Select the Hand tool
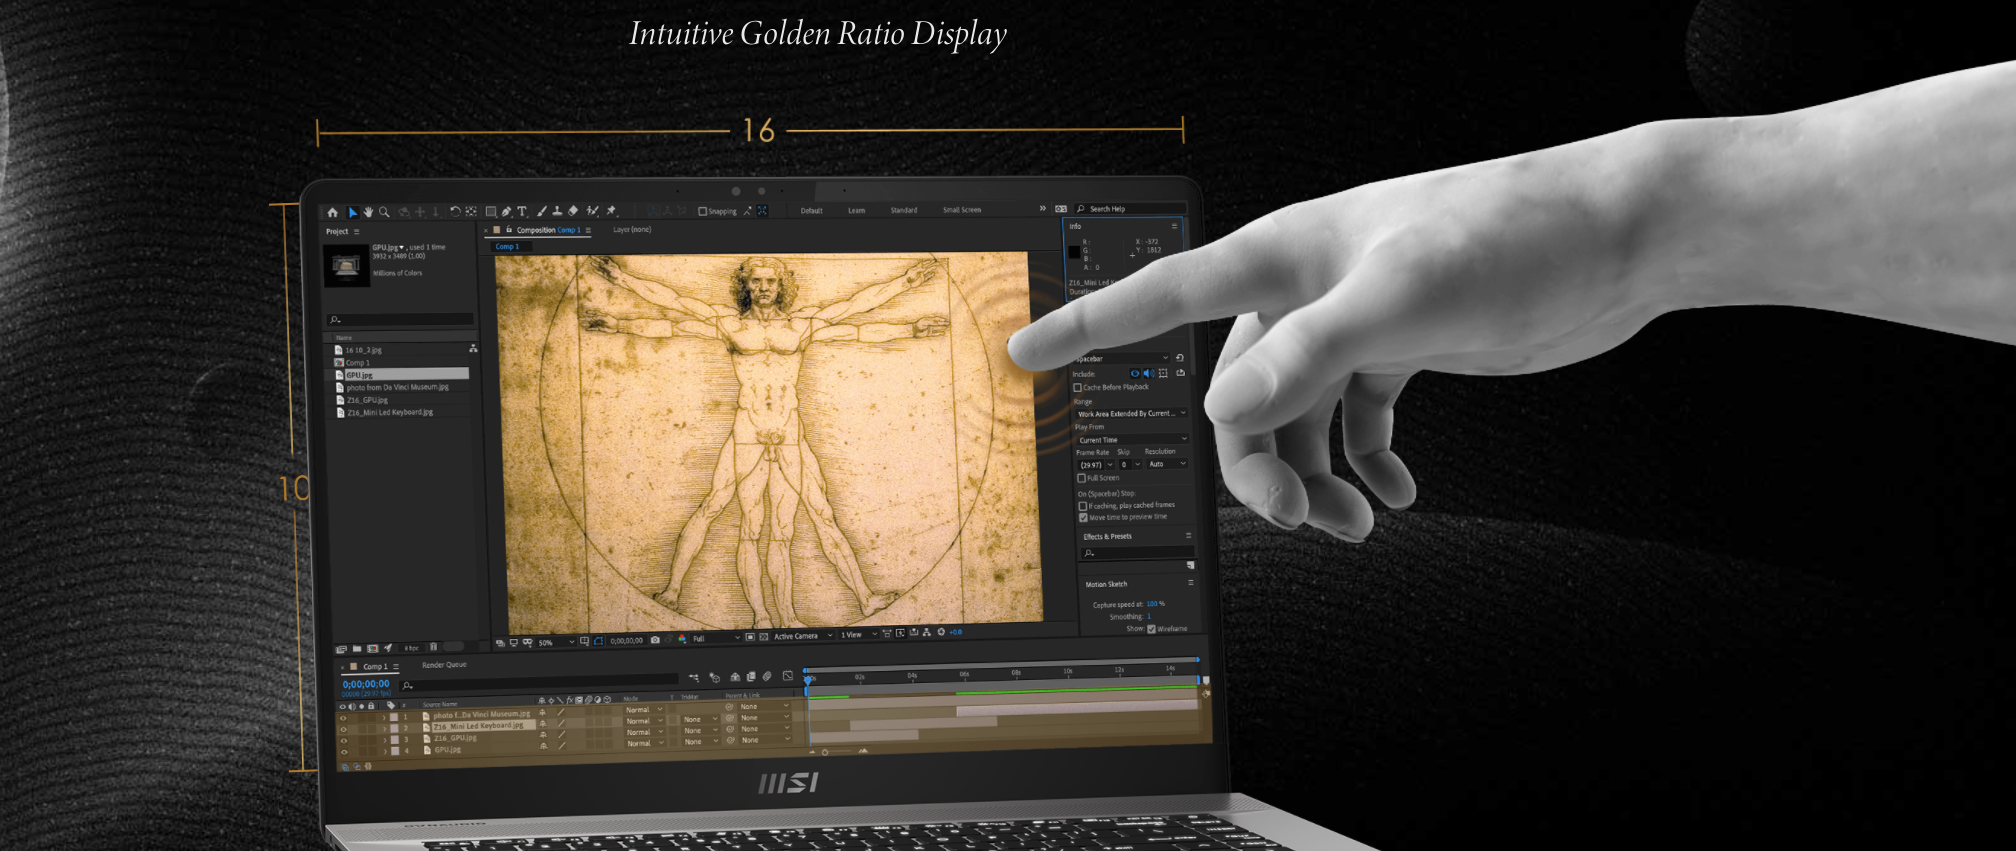This screenshot has height=851, width=2016. click(368, 212)
